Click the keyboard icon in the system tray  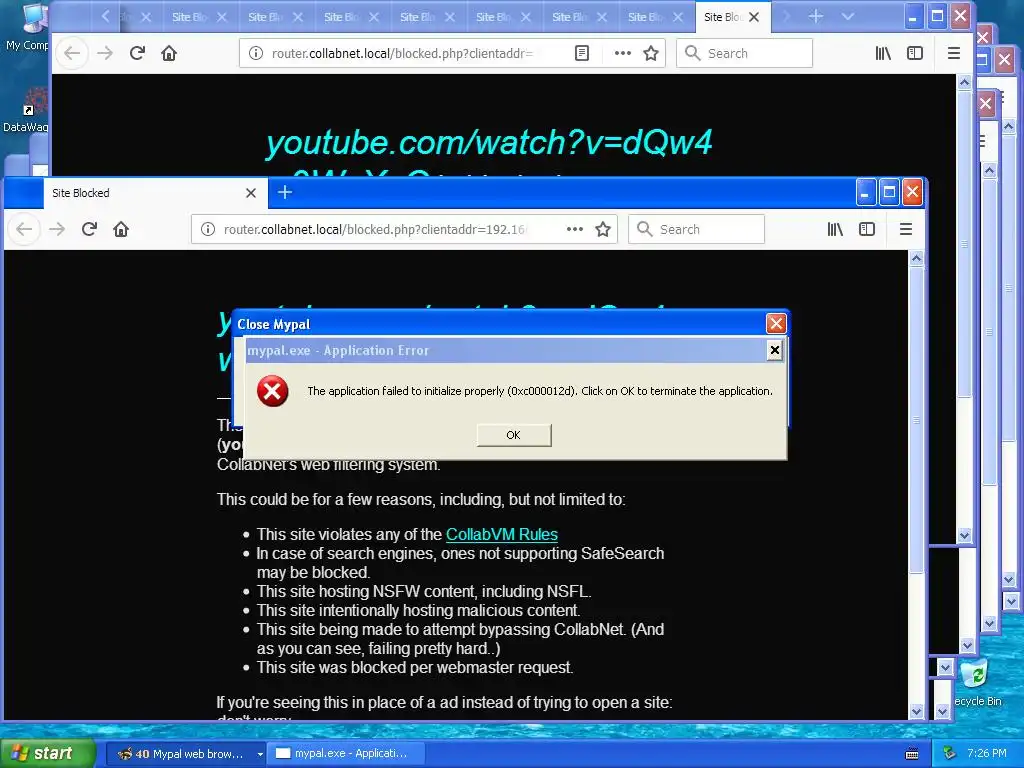[912, 754]
